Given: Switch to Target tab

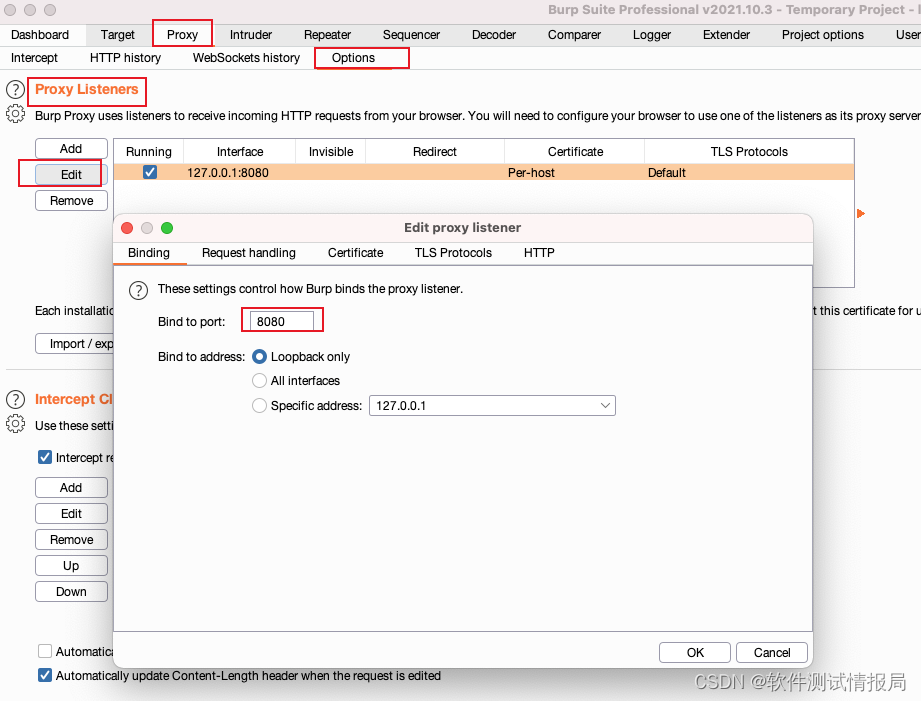Looking at the screenshot, I should point(117,35).
